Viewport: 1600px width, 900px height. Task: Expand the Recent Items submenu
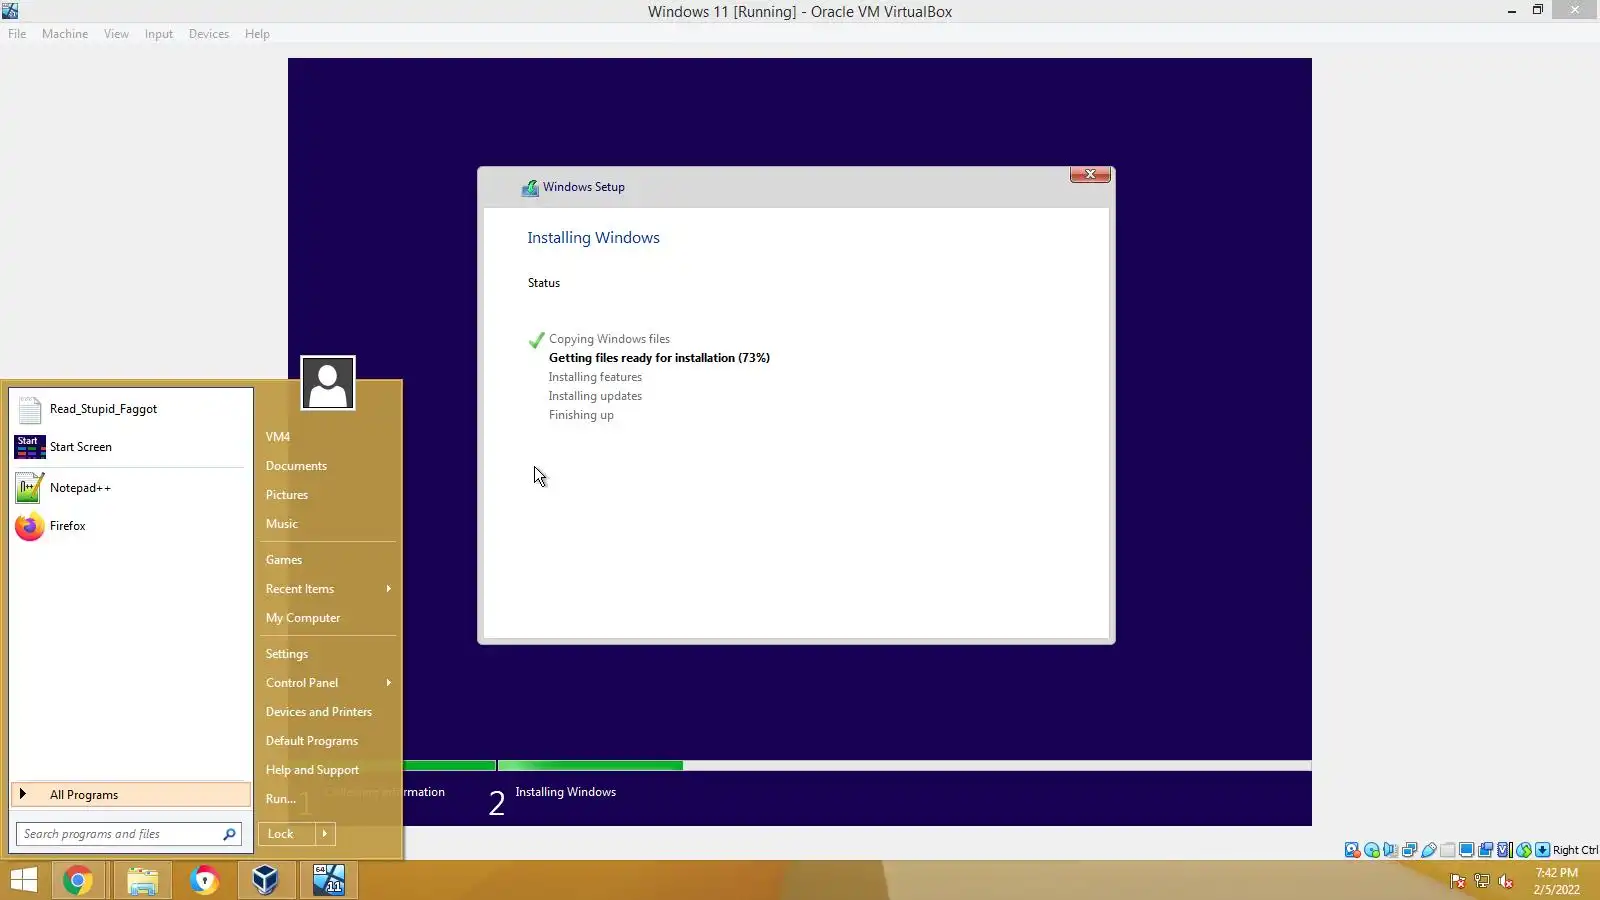328,589
